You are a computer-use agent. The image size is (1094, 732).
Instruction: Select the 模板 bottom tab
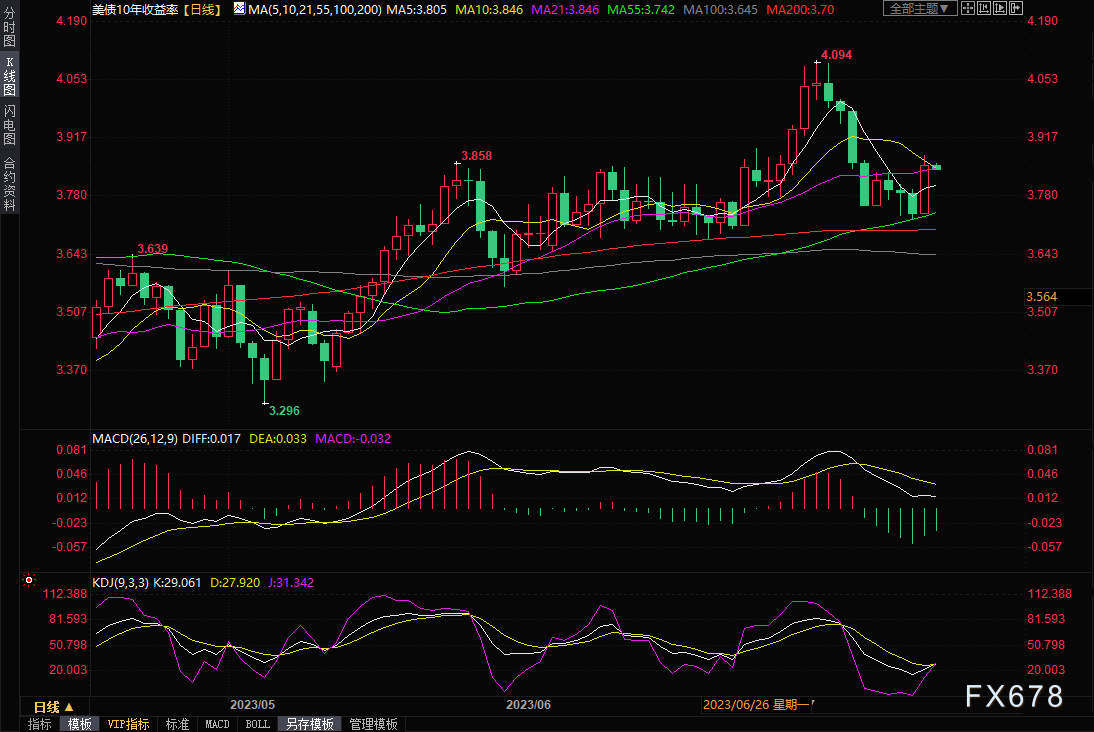tap(78, 724)
